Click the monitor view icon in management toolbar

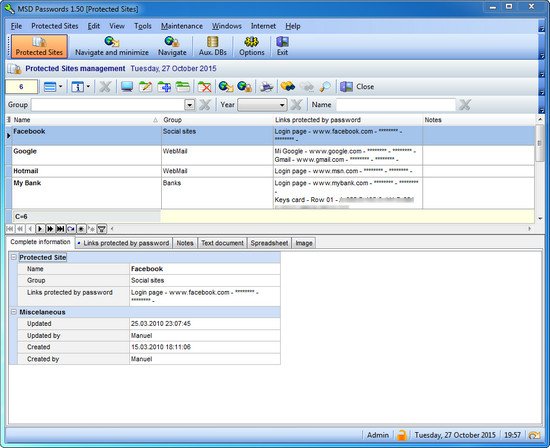click(x=127, y=87)
